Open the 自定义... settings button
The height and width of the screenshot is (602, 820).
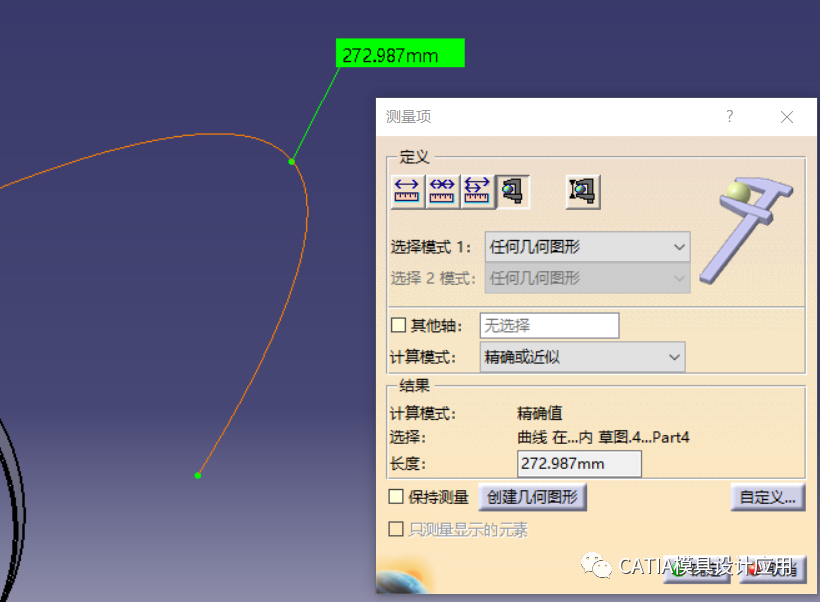pos(767,497)
